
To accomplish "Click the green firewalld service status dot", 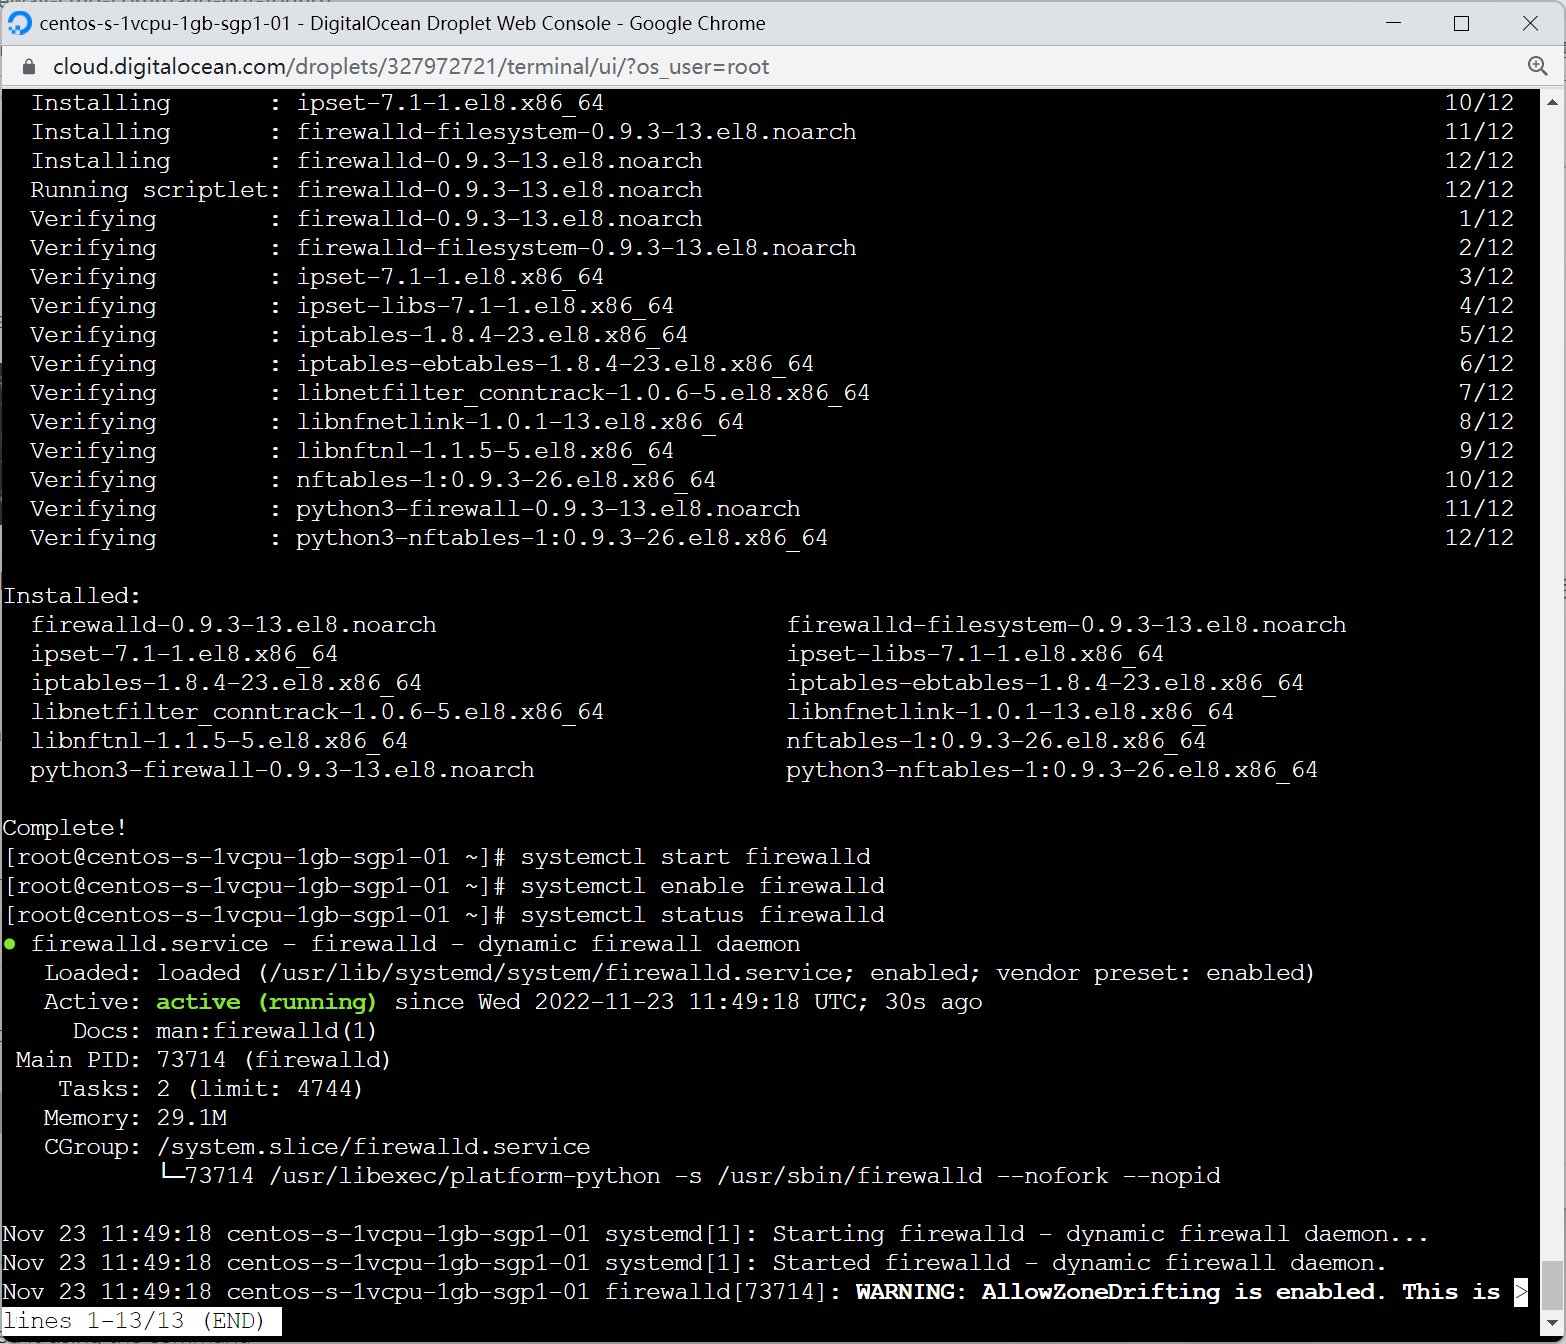I will (x=10, y=944).
